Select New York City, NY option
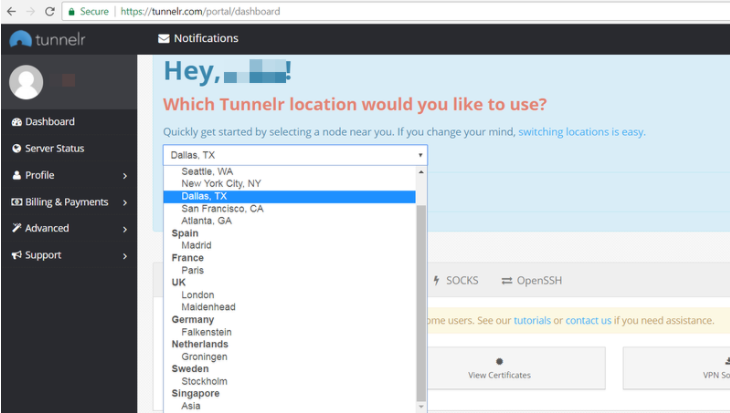 click(290, 183)
